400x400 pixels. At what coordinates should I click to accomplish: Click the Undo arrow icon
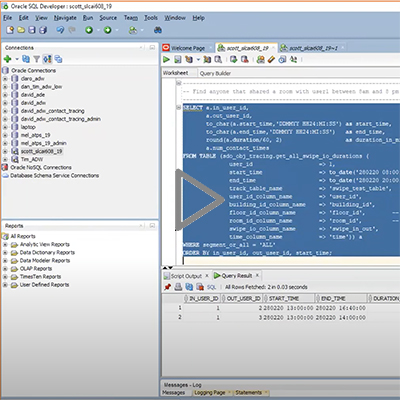[x=60, y=30]
